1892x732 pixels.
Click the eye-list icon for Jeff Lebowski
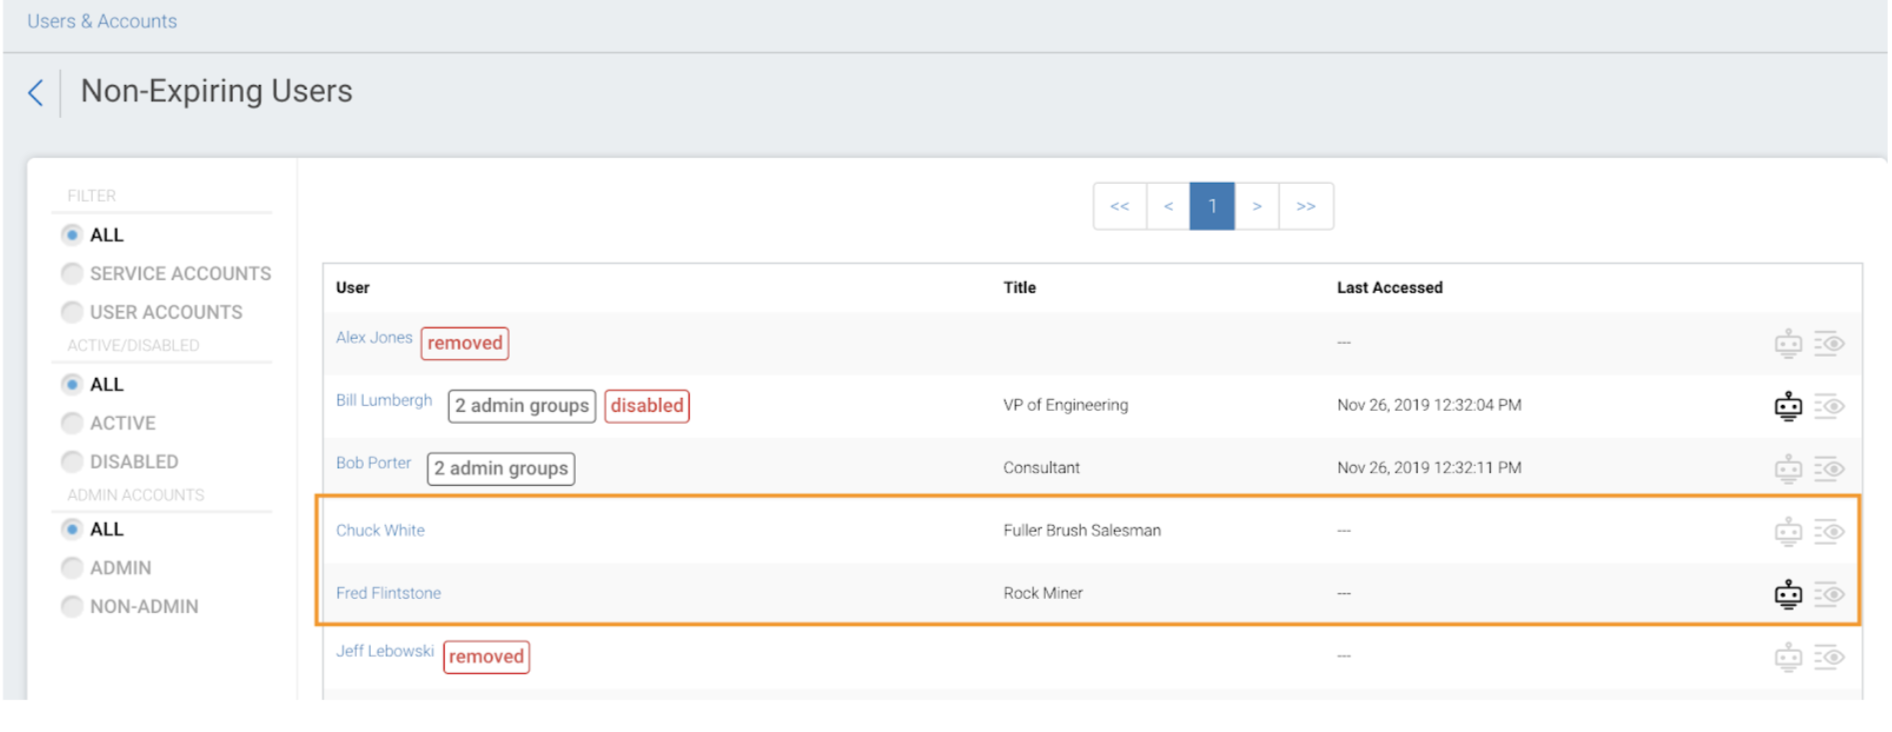click(1829, 657)
